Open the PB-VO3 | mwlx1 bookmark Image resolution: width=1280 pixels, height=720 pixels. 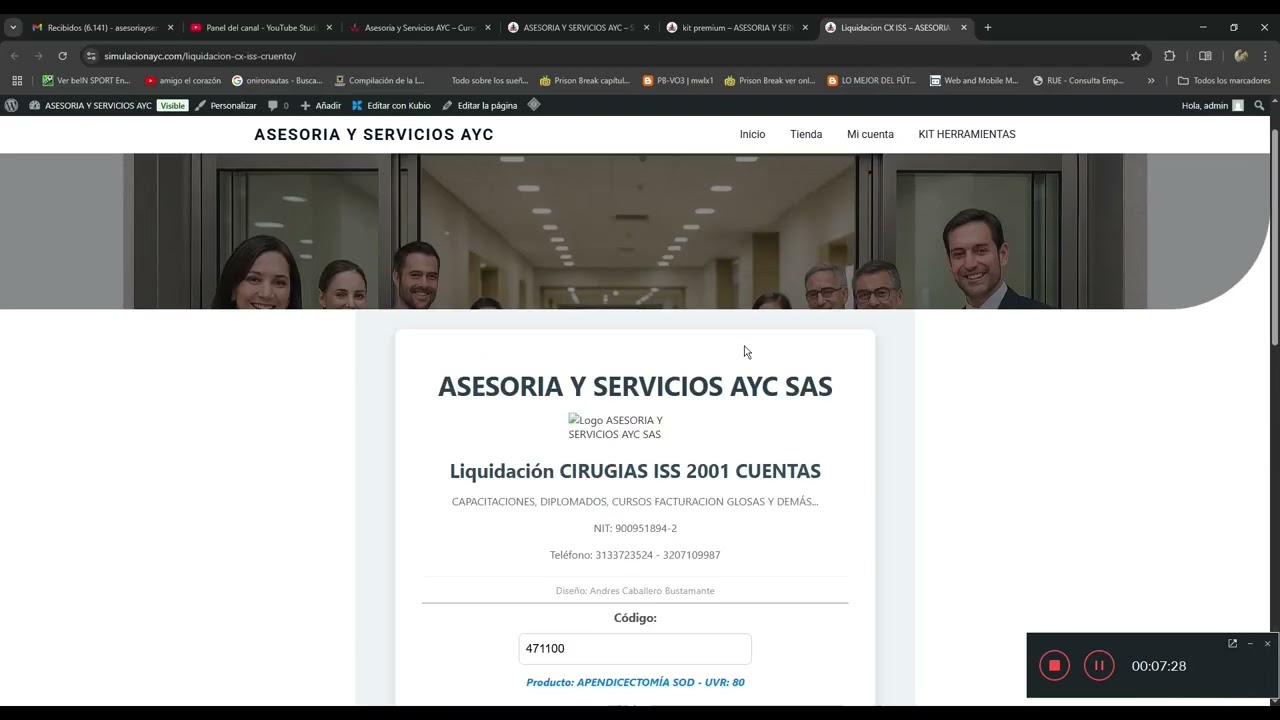click(x=678, y=80)
